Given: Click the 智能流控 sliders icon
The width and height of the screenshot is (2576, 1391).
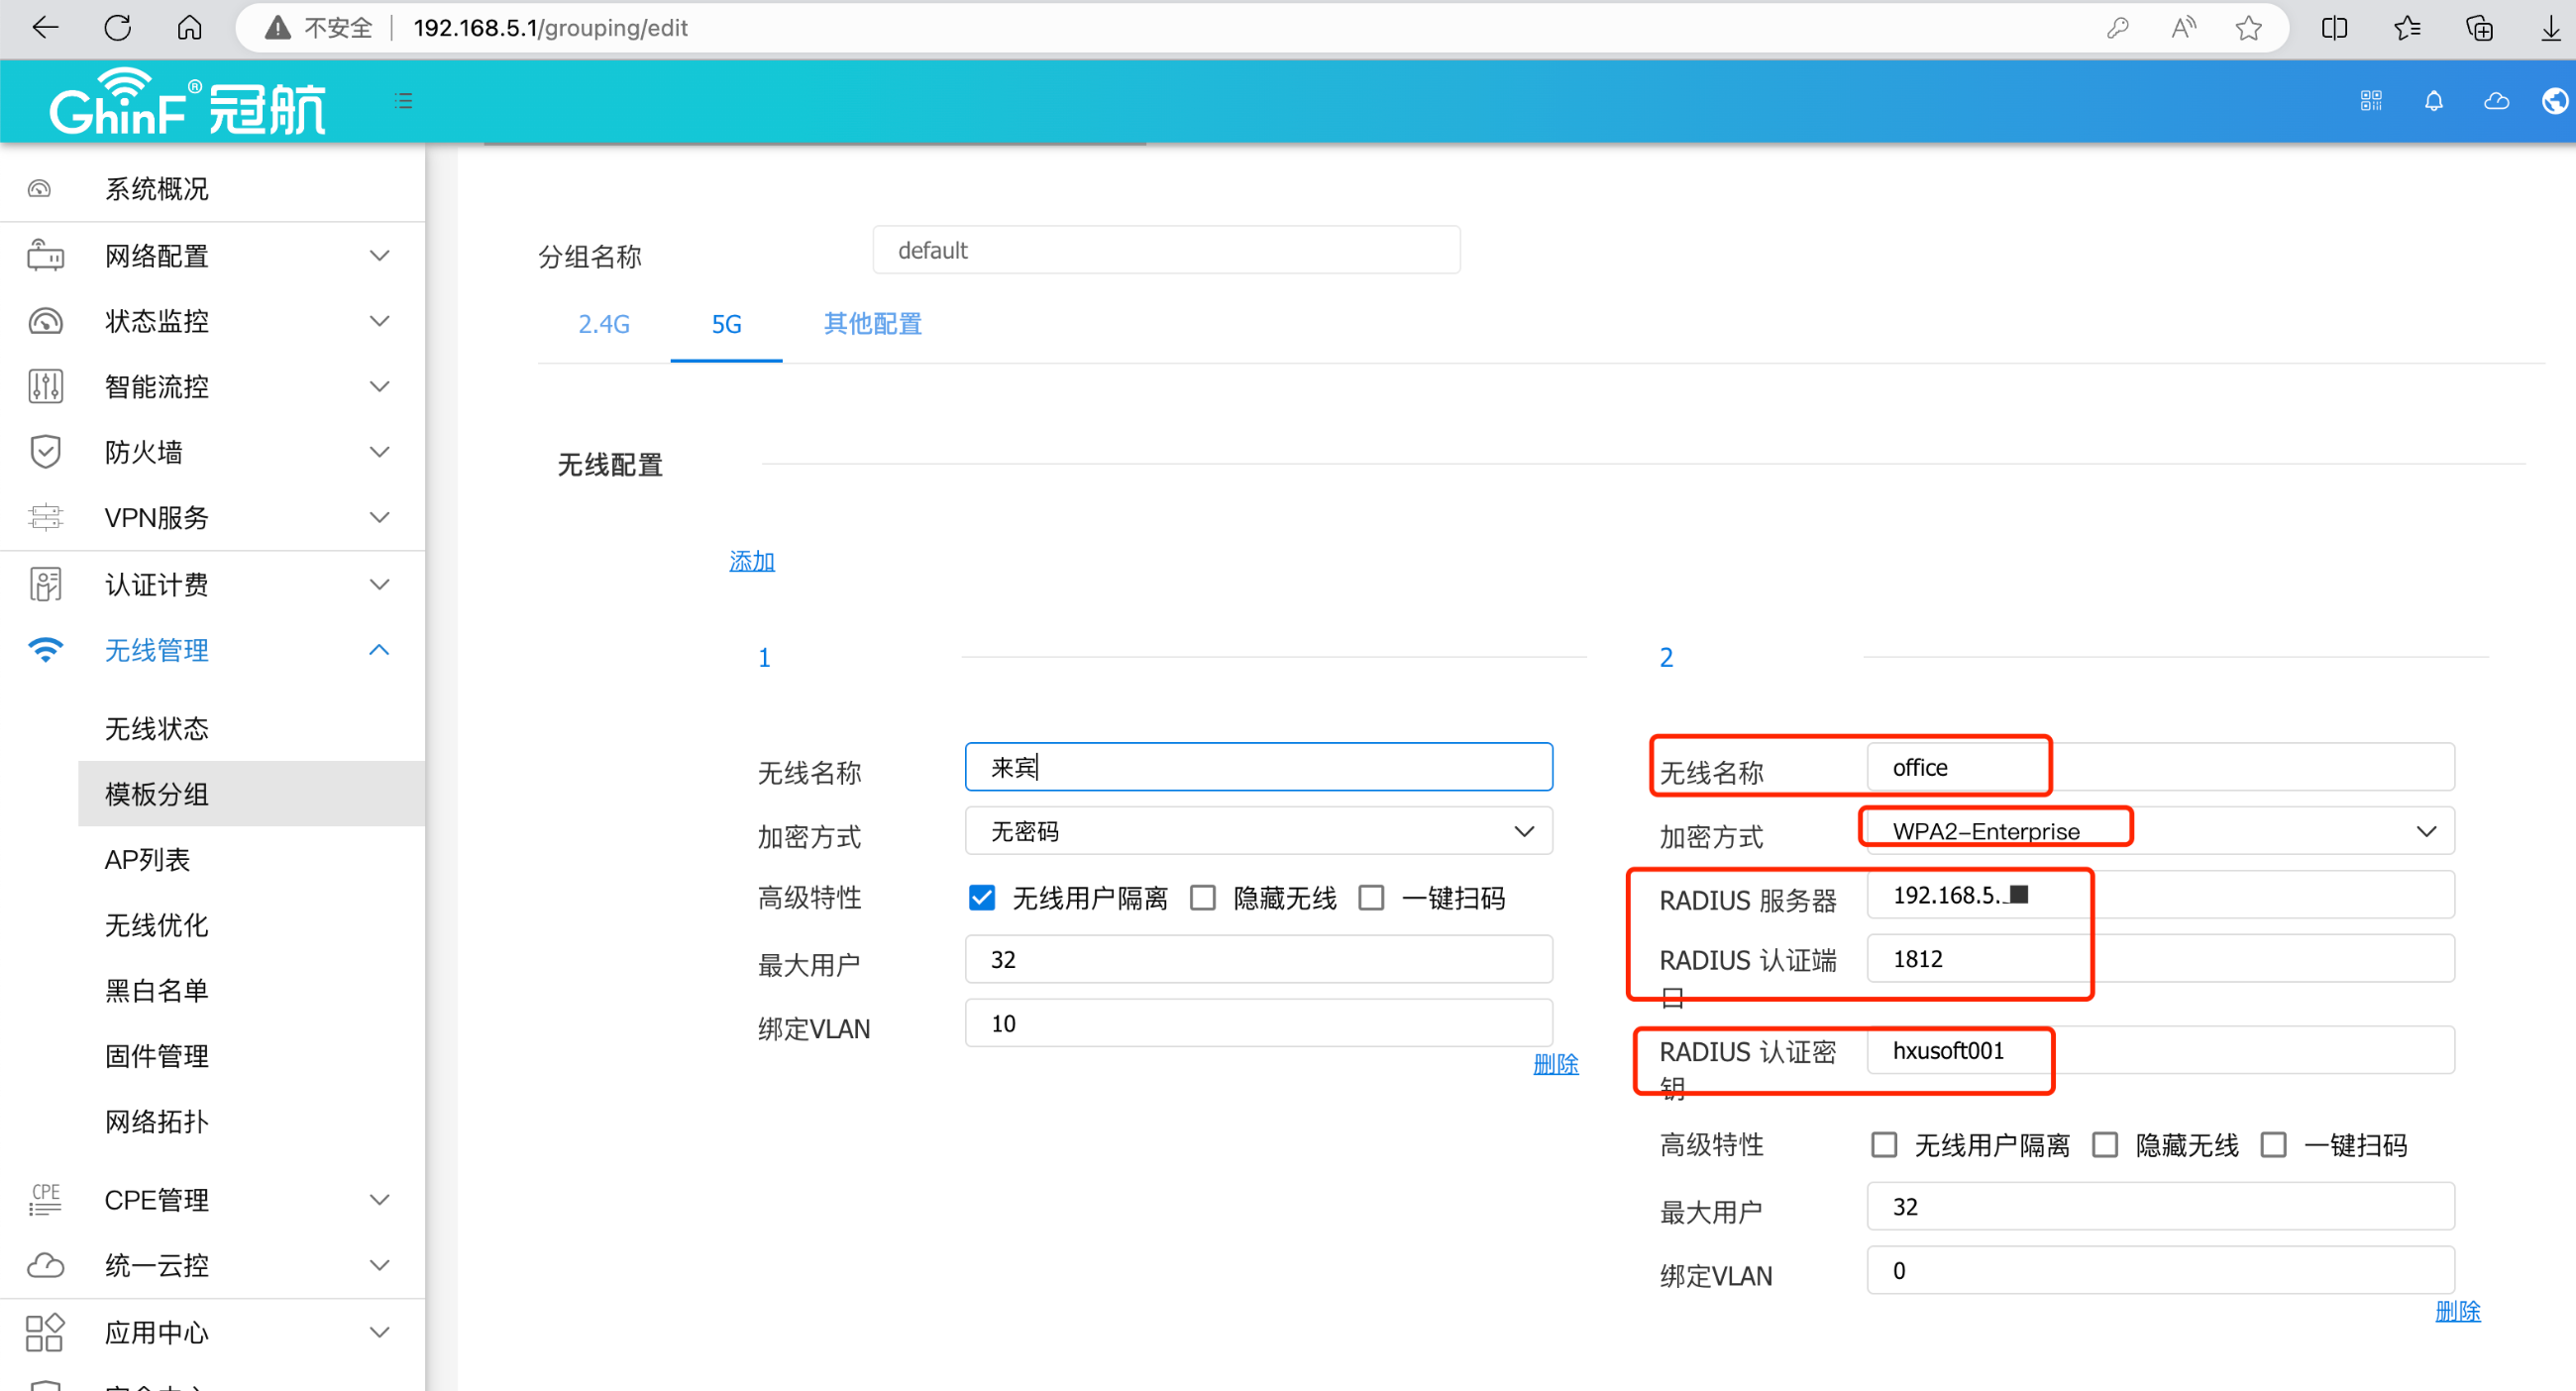Looking at the screenshot, I should click(x=45, y=386).
